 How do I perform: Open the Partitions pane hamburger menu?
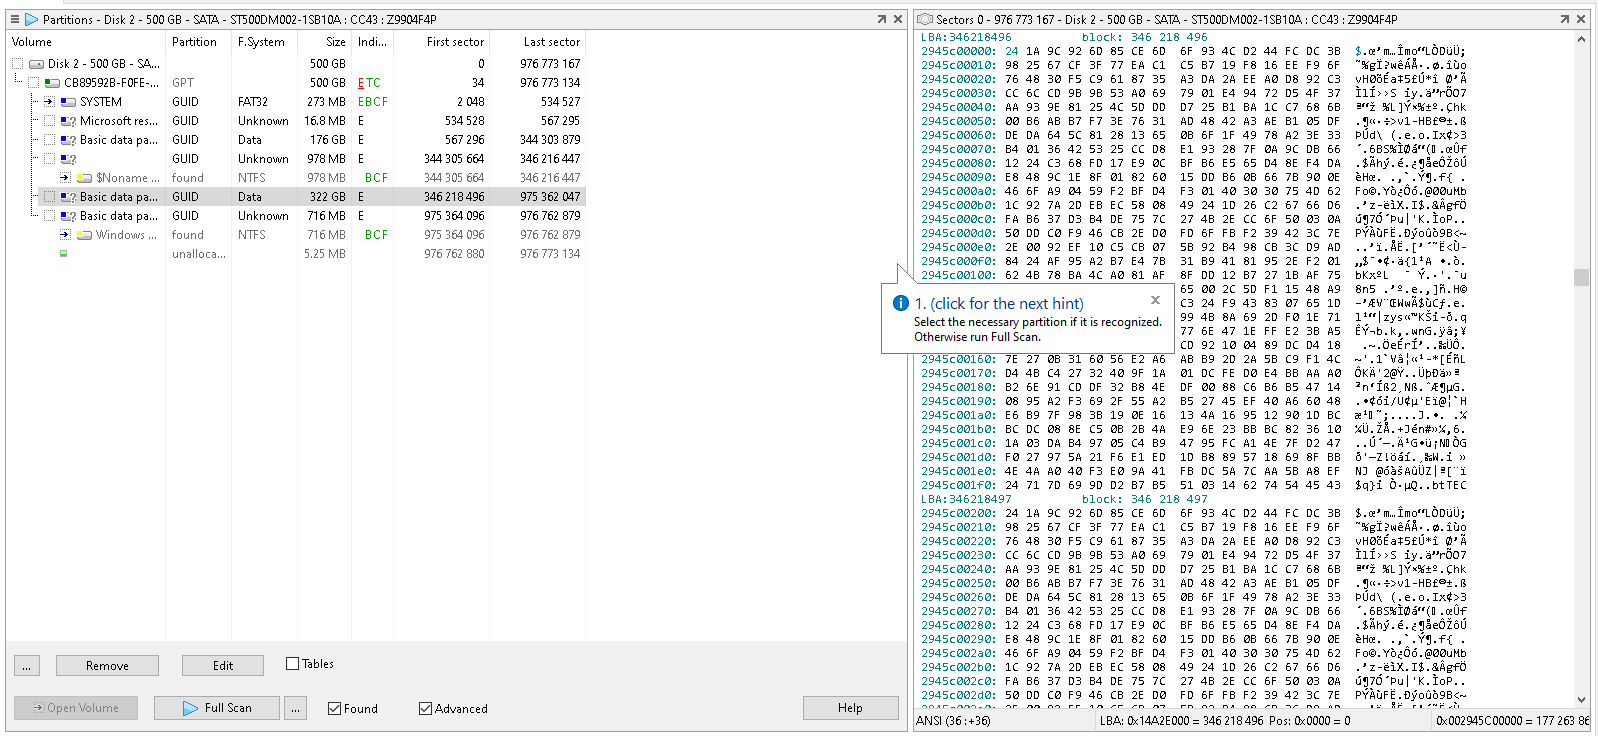pyautogui.click(x=15, y=19)
